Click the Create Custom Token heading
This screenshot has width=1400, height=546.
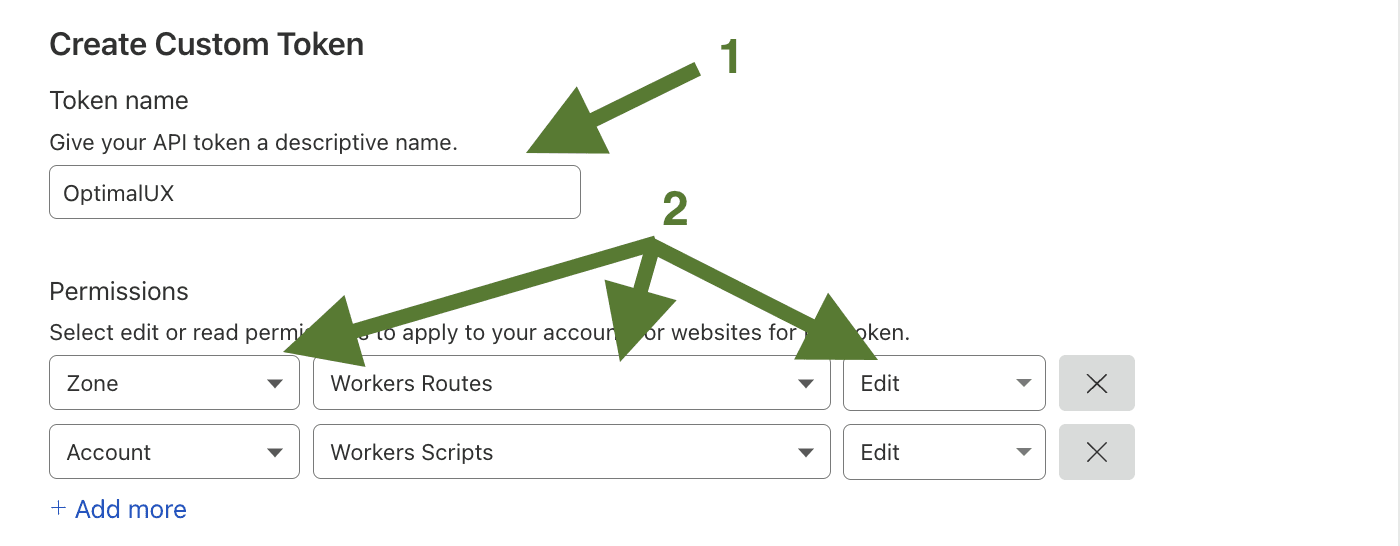click(x=206, y=45)
